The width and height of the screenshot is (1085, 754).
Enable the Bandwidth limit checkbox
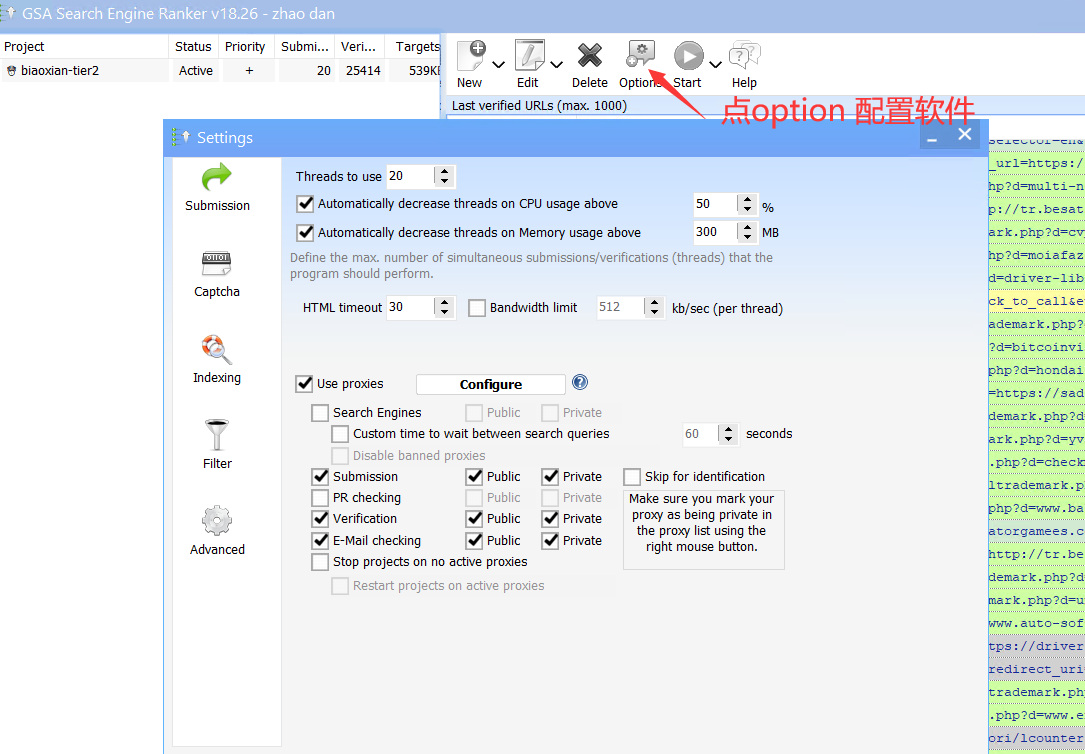click(477, 308)
